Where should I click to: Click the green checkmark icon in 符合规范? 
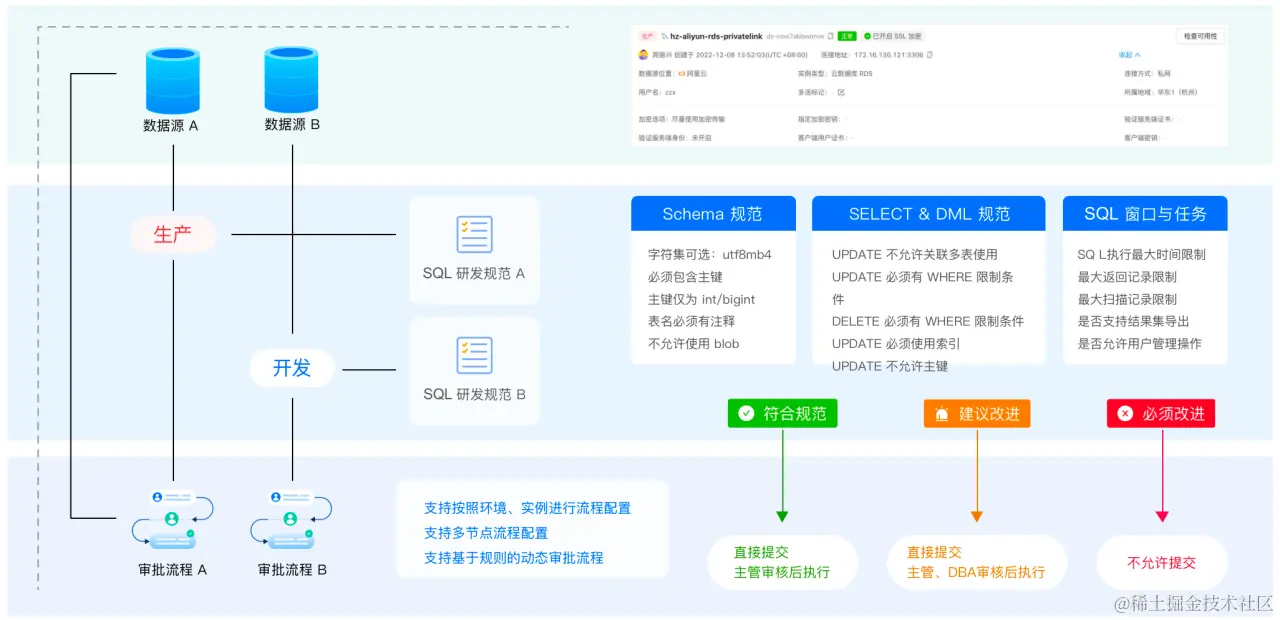point(746,413)
